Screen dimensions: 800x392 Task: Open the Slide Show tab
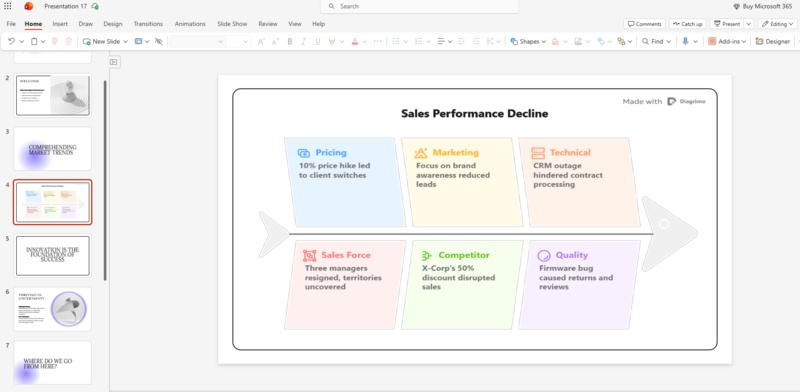[x=232, y=24]
